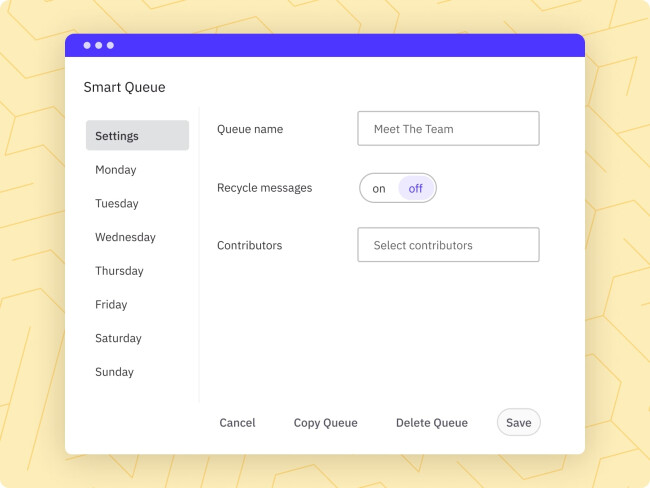Click the leftmost dot in purple title bar
Viewport: 650px width, 488px height.
click(x=87, y=46)
